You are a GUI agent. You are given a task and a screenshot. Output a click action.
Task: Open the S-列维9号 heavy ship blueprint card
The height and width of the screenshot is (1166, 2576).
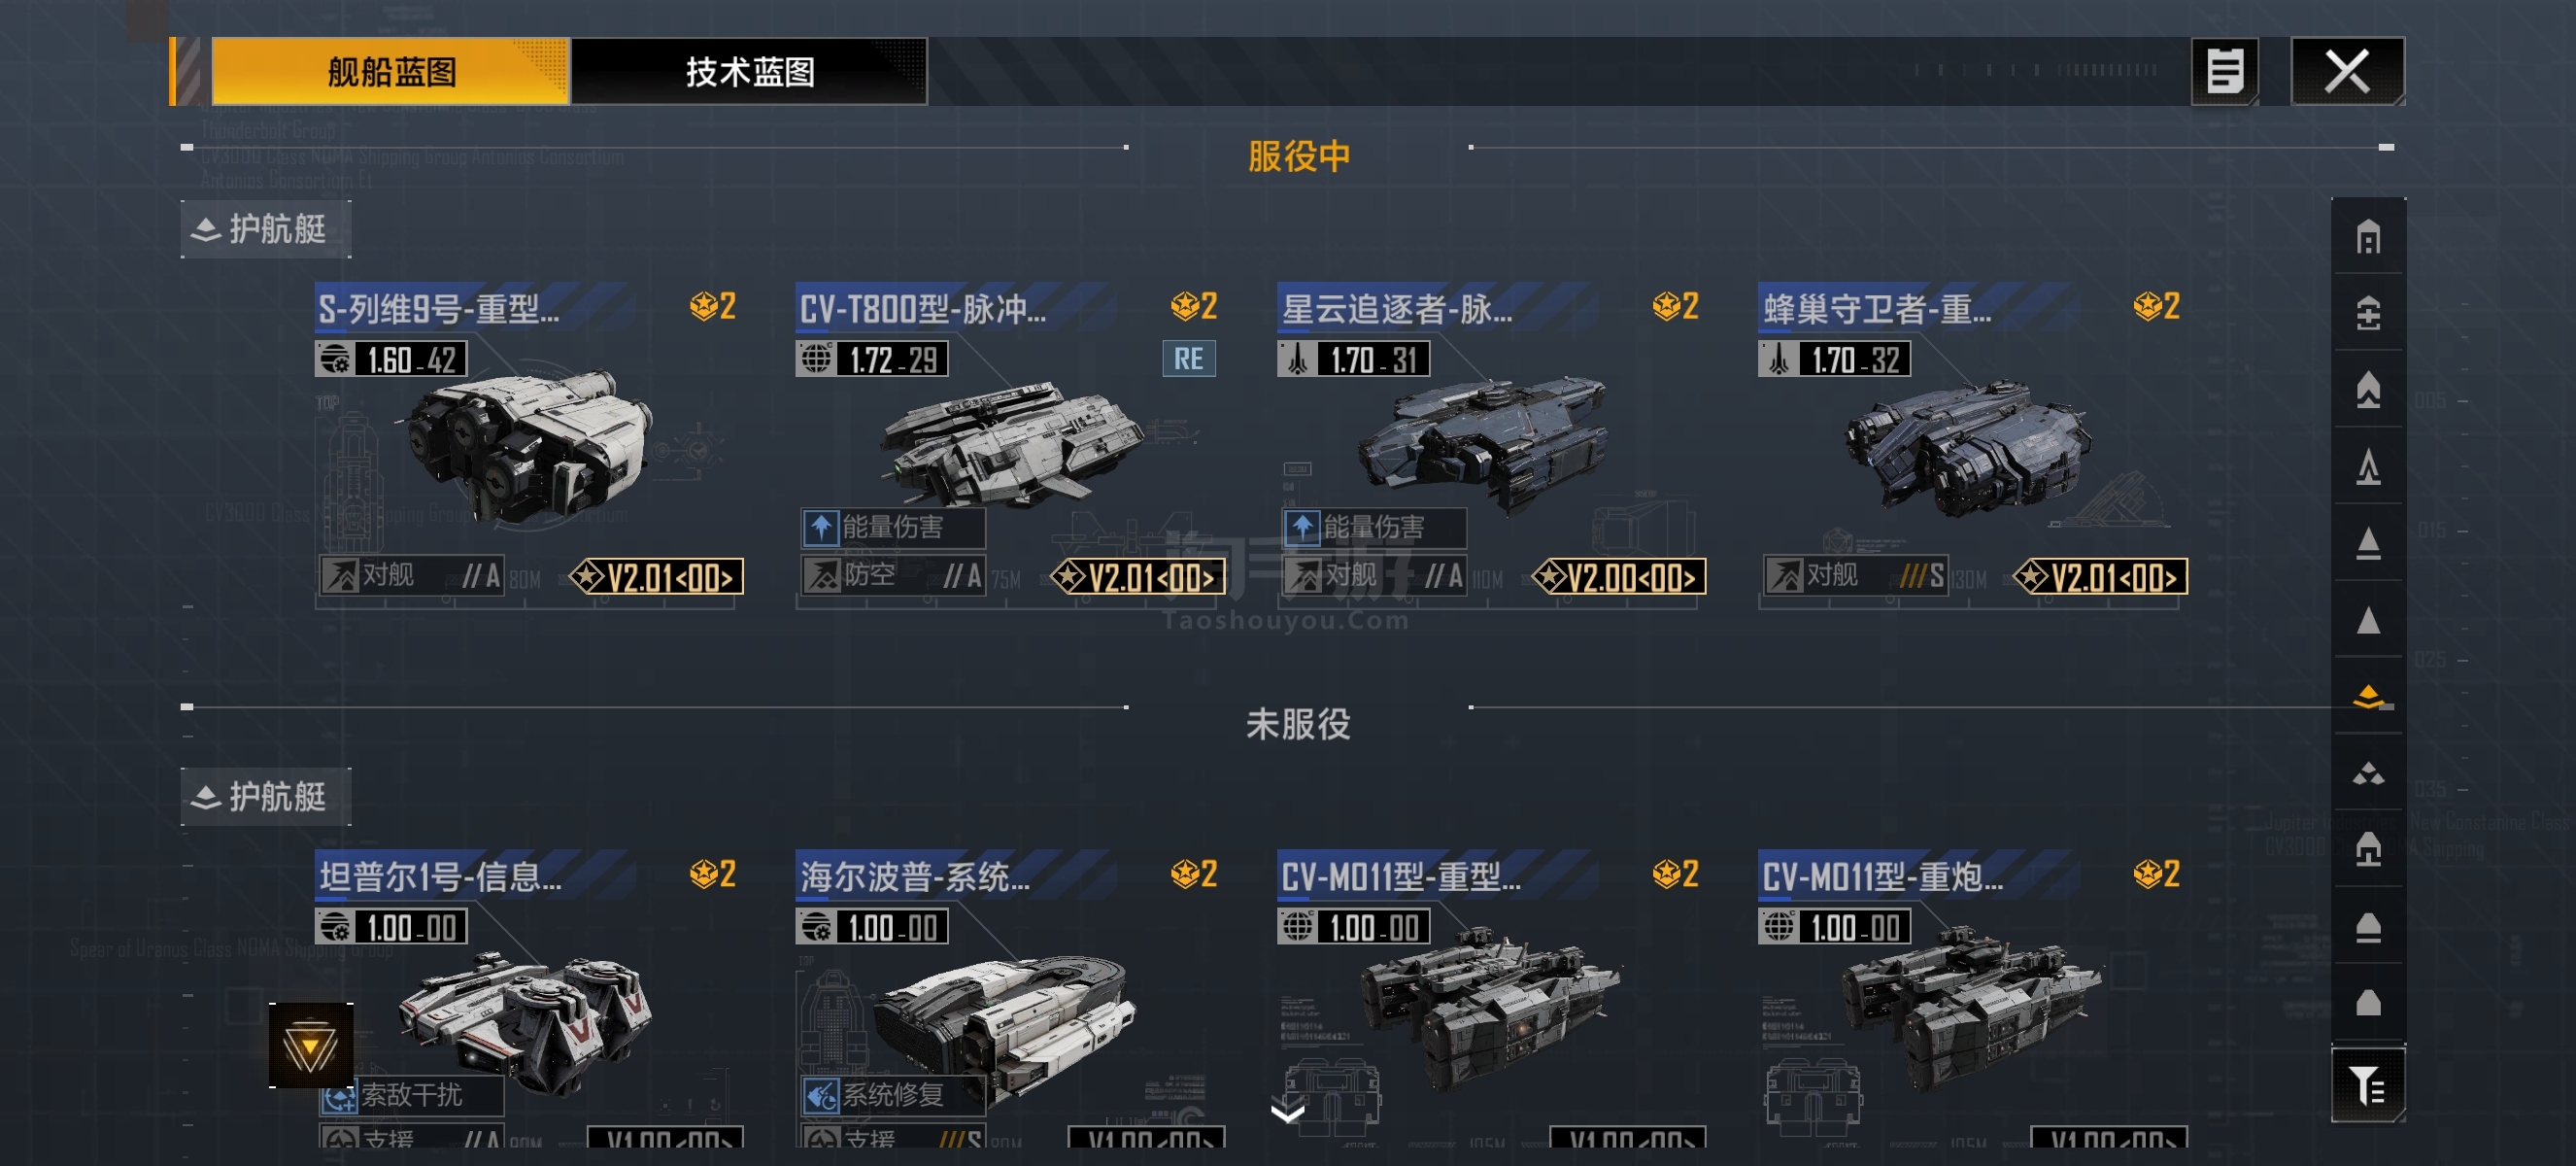(529, 443)
